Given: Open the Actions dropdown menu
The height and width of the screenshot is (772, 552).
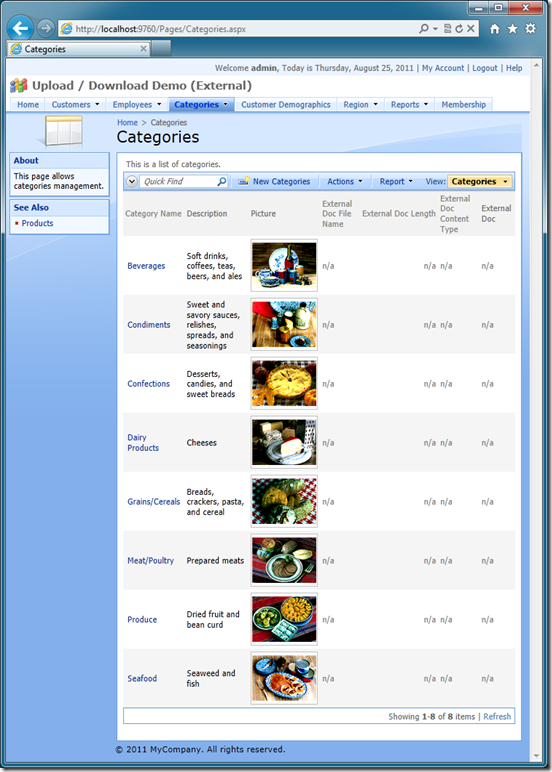Looking at the screenshot, I should pyautogui.click(x=345, y=182).
